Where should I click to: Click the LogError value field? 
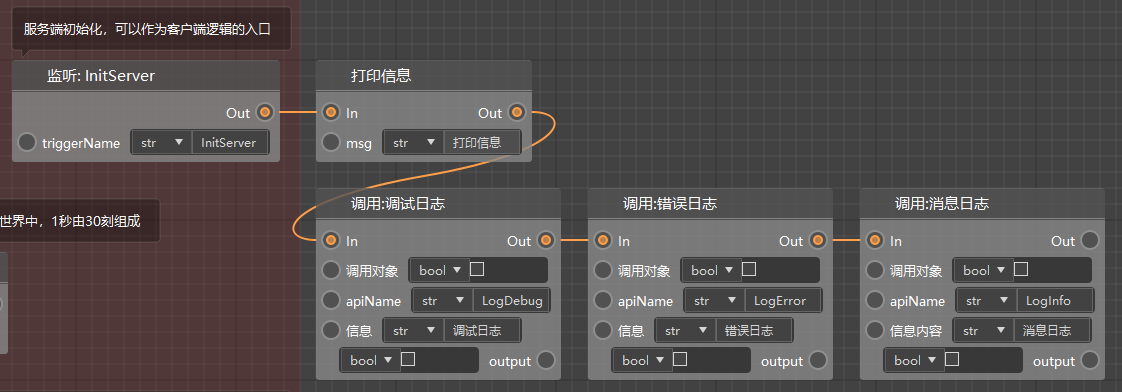coord(783,300)
